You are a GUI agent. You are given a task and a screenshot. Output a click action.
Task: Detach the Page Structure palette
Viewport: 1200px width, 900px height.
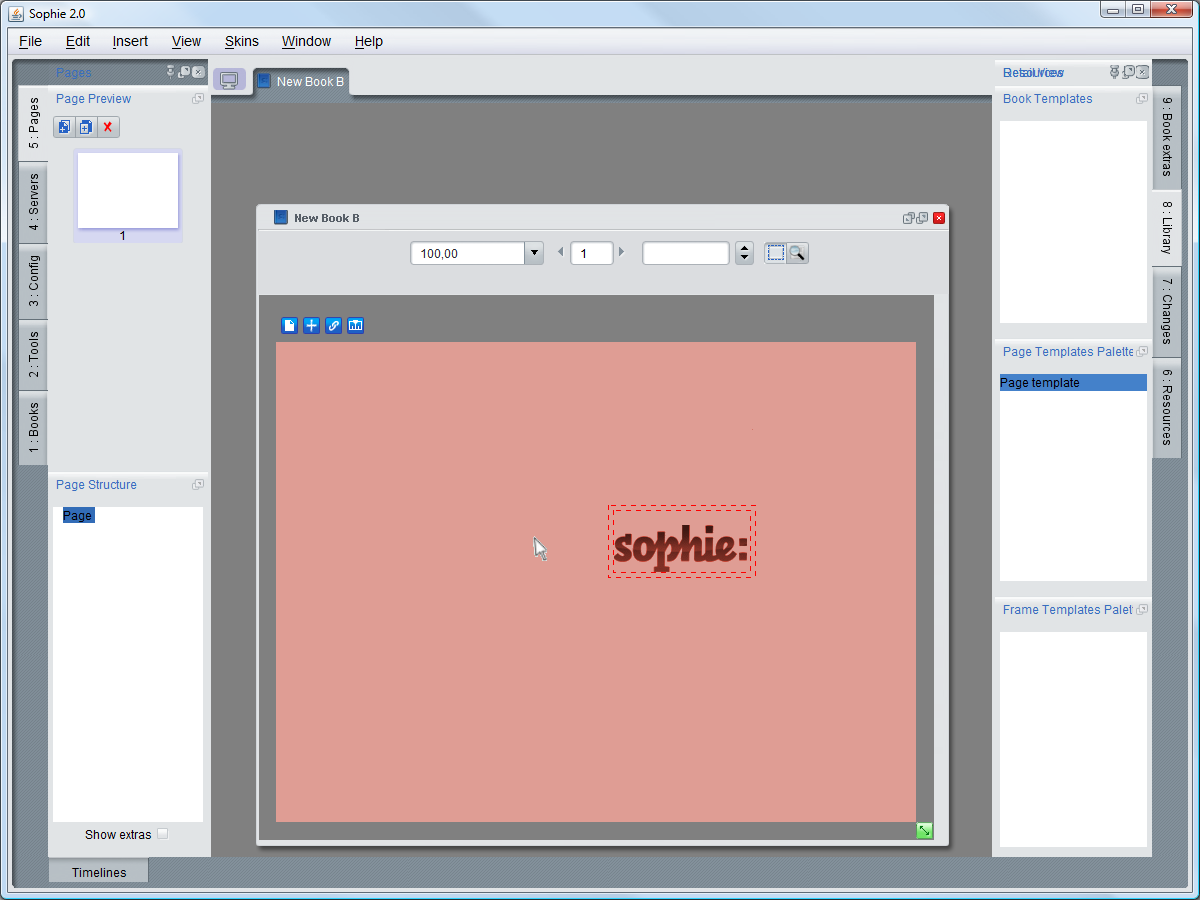(198, 485)
